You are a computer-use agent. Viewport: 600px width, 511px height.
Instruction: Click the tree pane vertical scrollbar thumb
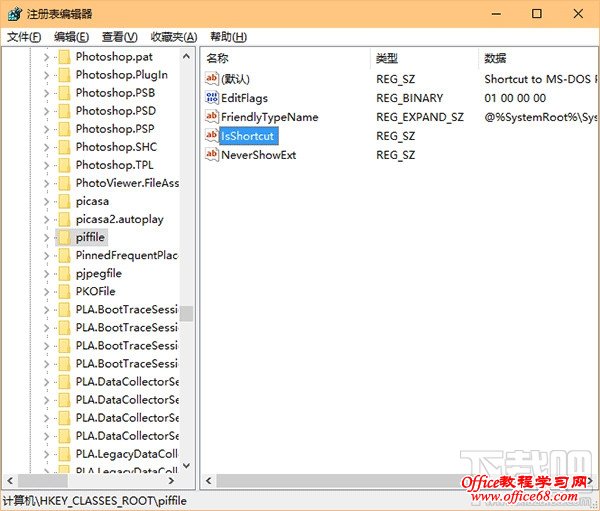point(186,313)
